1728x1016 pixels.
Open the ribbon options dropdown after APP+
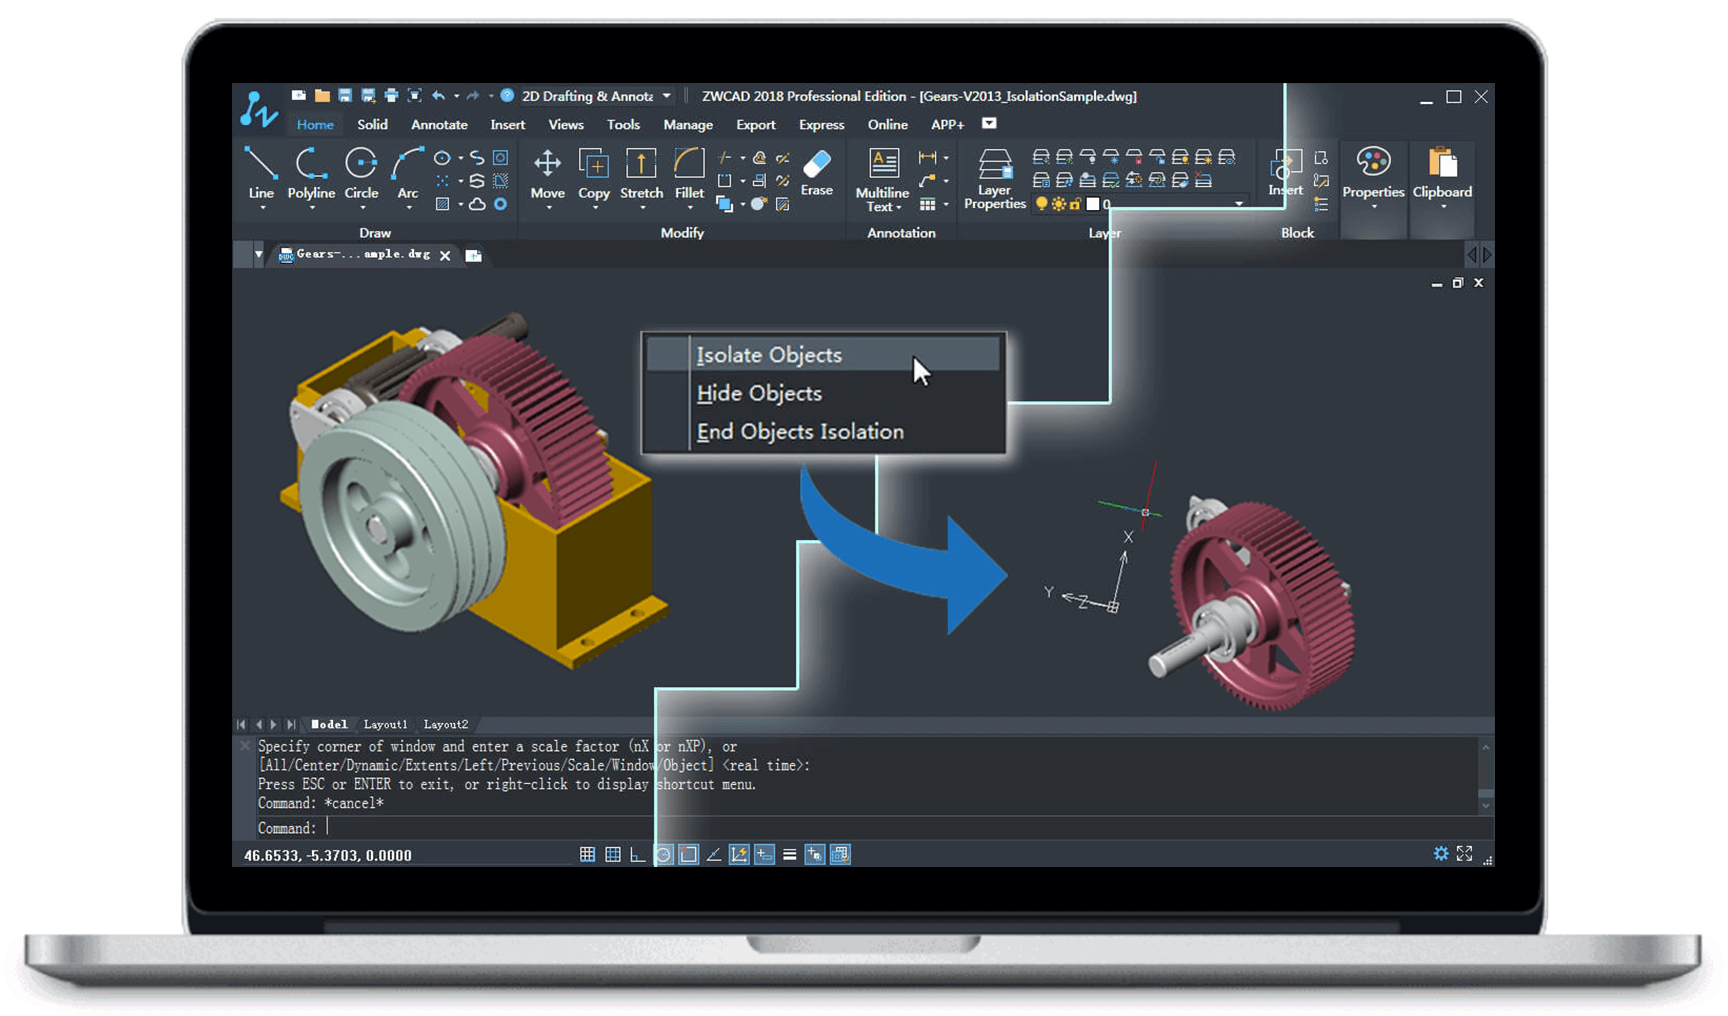pos(989,123)
